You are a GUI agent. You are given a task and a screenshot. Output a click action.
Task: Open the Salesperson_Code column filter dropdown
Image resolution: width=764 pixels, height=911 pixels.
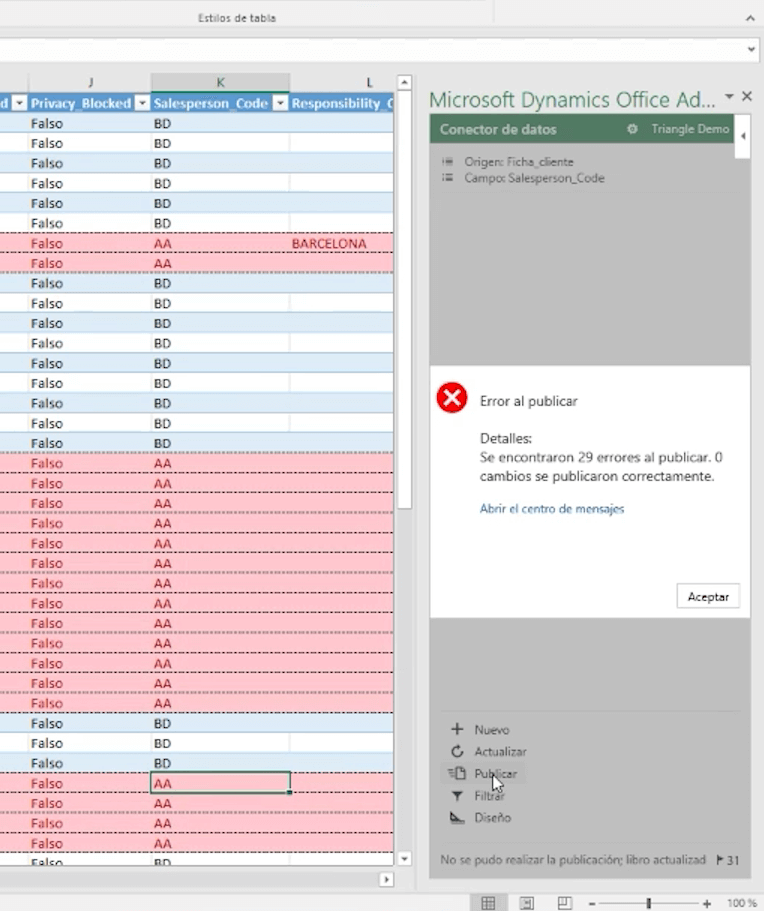click(x=280, y=103)
